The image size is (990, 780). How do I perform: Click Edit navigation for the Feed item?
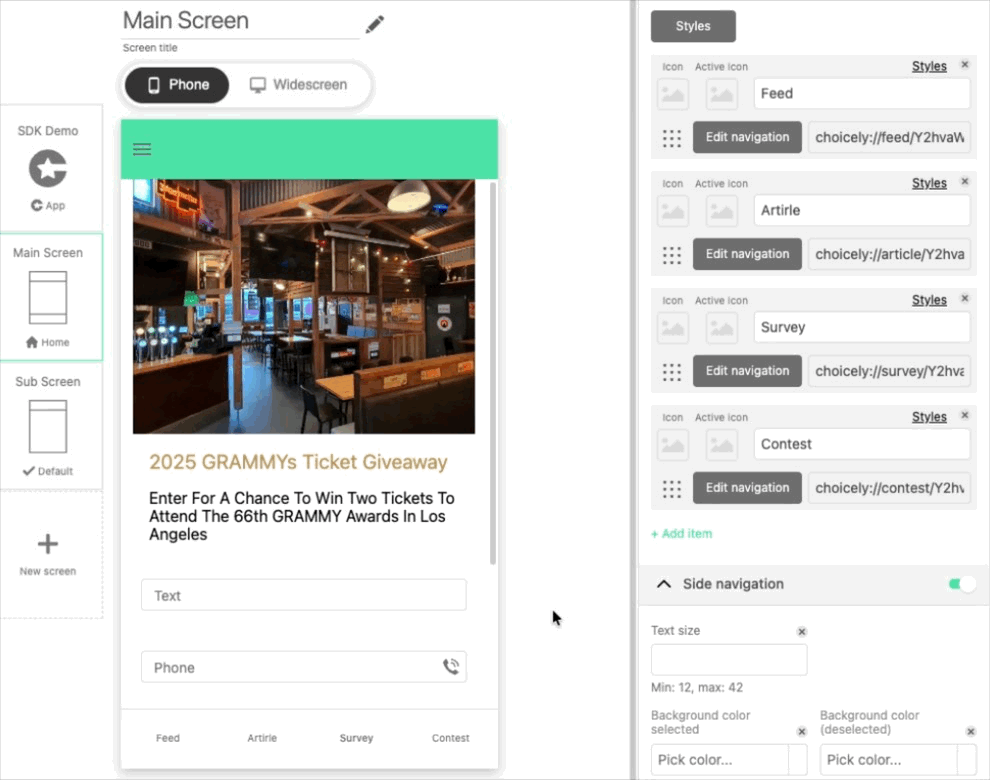click(747, 137)
